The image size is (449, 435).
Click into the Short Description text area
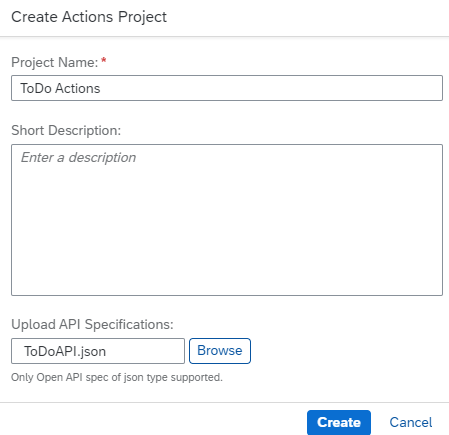(x=227, y=220)
